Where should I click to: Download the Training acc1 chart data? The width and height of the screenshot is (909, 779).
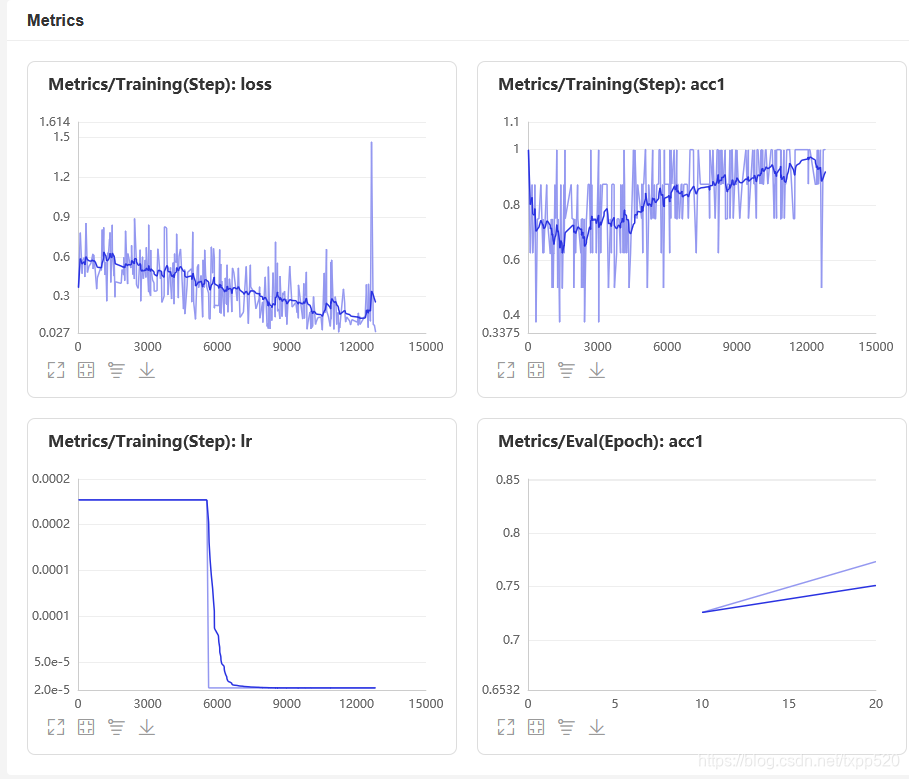click(x=597, y=370)
